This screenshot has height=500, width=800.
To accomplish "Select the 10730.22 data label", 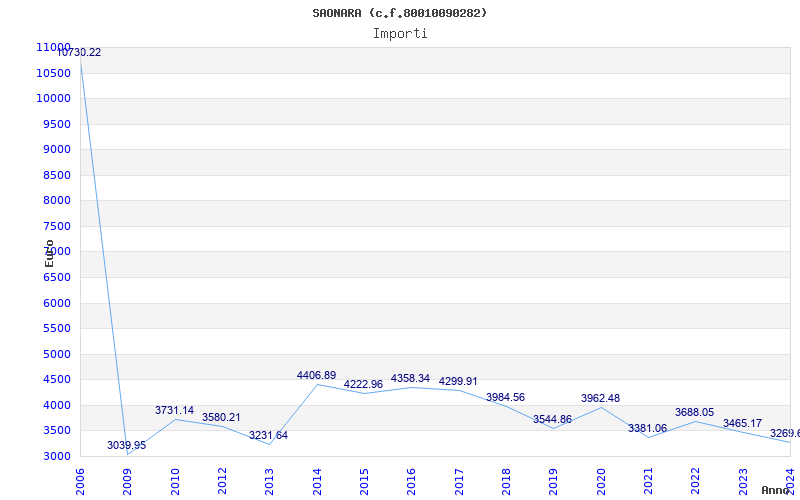I will tap(79, 53).
